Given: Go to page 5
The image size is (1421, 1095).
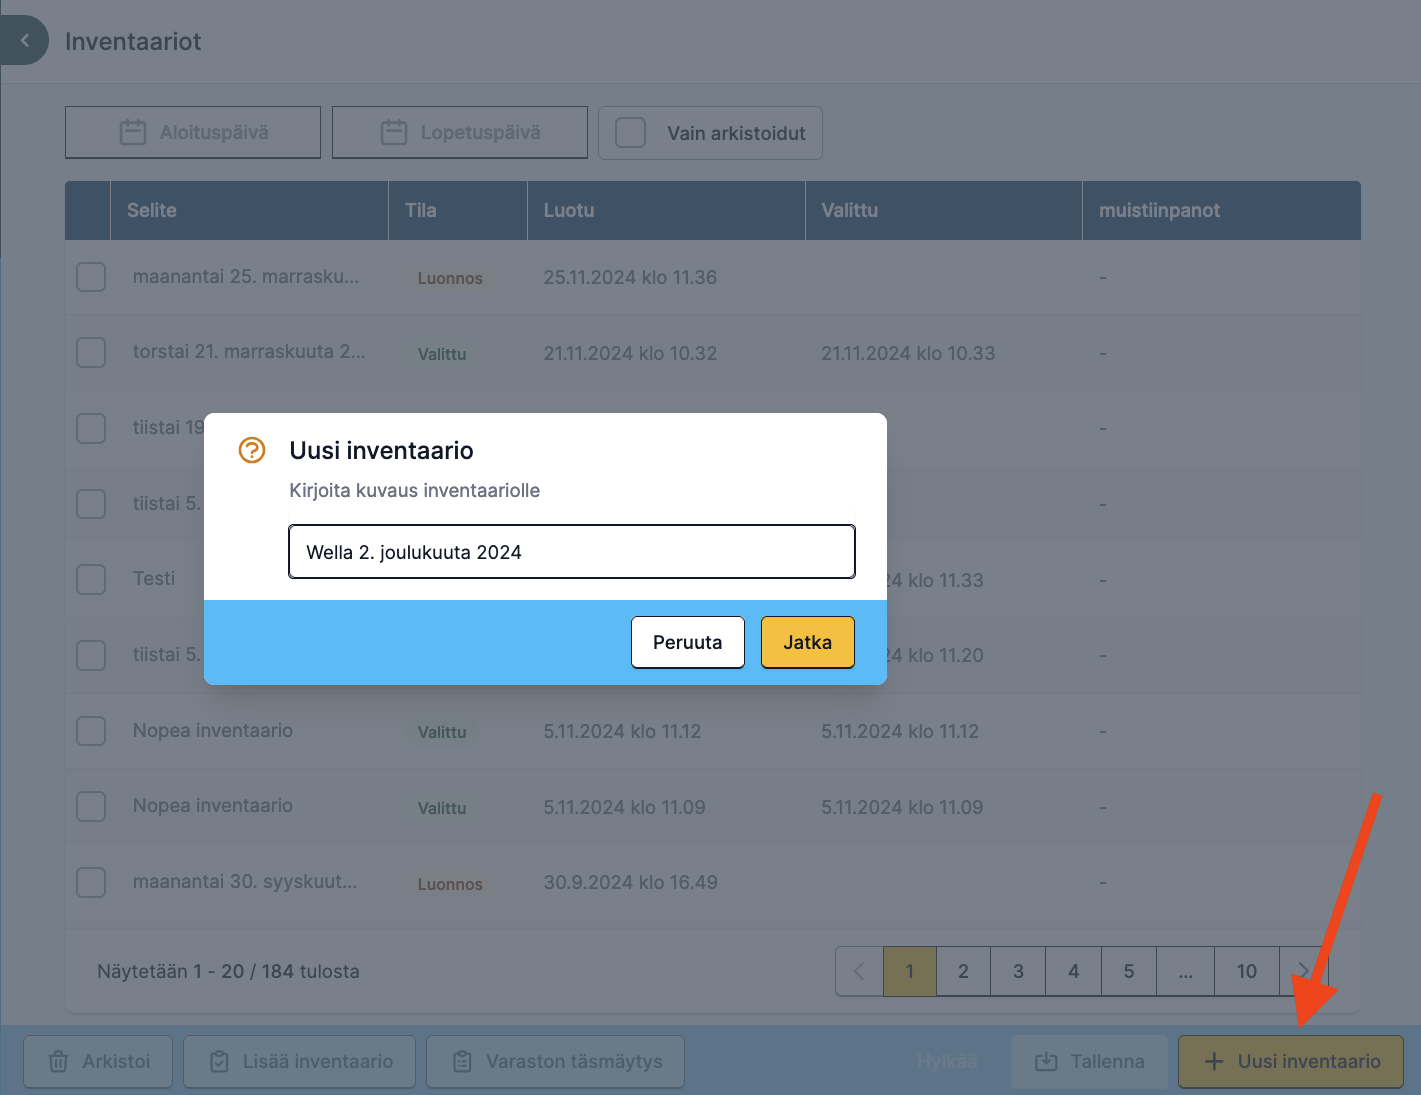Looking at the screenshot, I should point(1129,971).
